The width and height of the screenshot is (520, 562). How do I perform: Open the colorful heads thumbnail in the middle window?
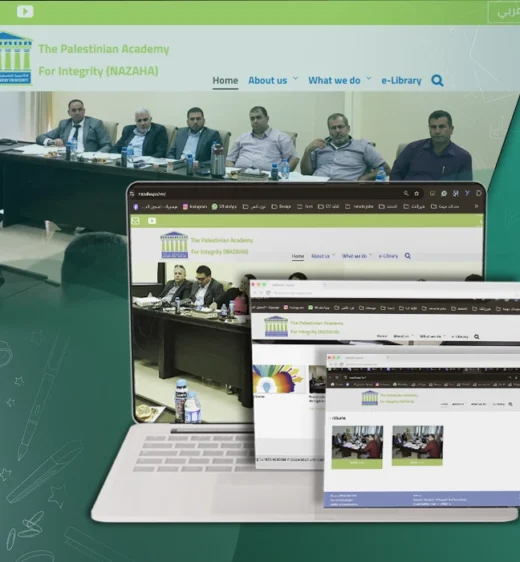click(x=278, y=379)
